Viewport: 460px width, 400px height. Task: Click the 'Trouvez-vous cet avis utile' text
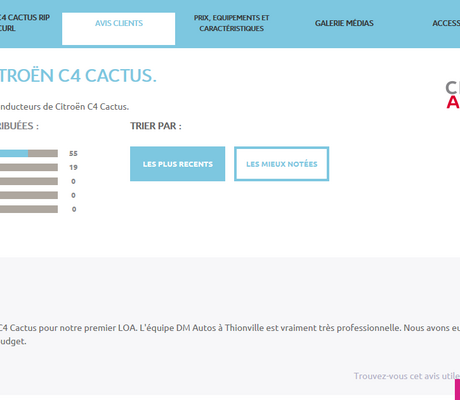pos(407,376)
